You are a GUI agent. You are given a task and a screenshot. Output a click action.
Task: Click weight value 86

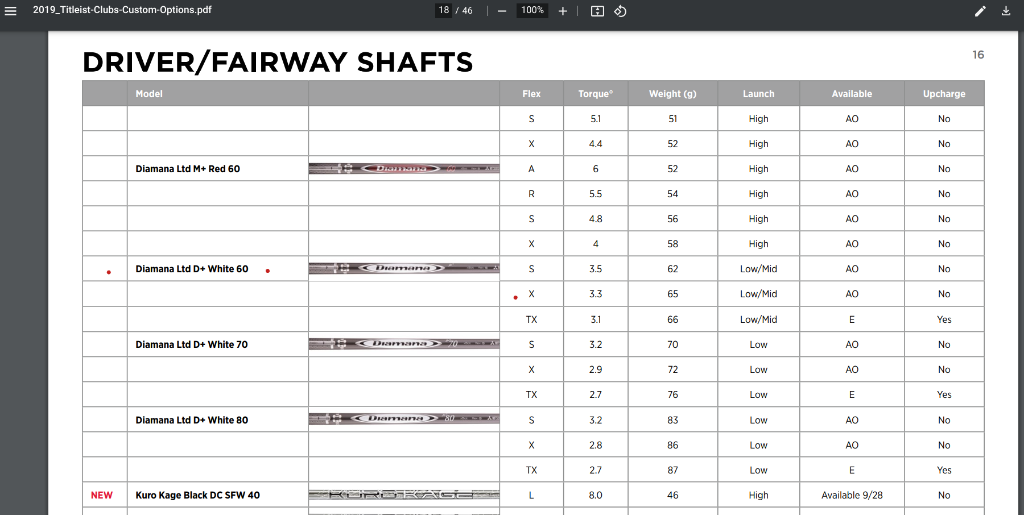pos(673,445)
